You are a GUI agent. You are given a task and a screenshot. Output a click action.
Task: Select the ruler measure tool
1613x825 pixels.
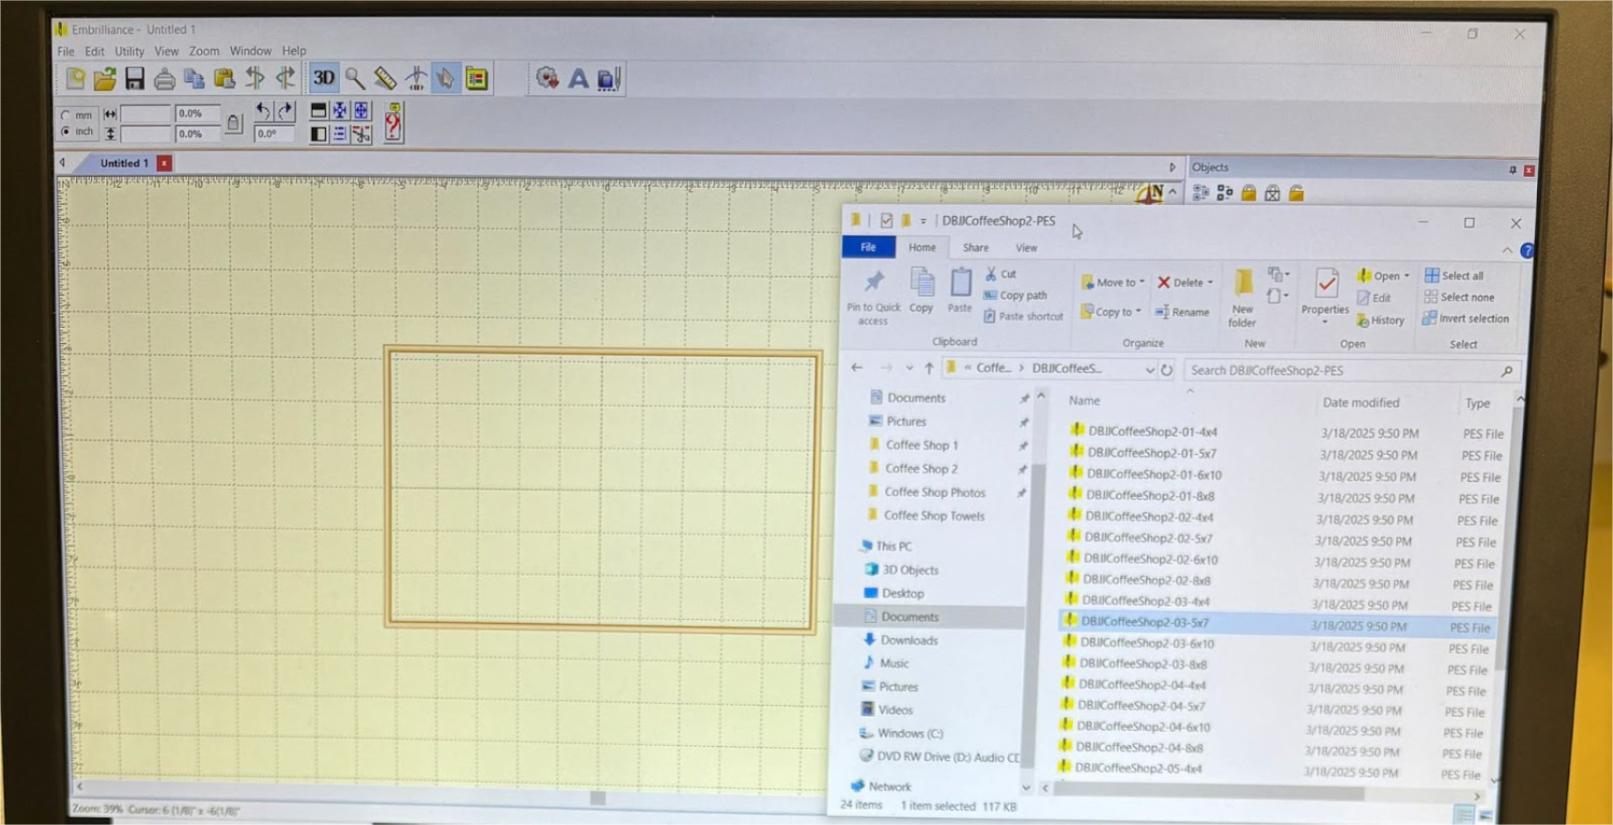click(x=385, y=78)
